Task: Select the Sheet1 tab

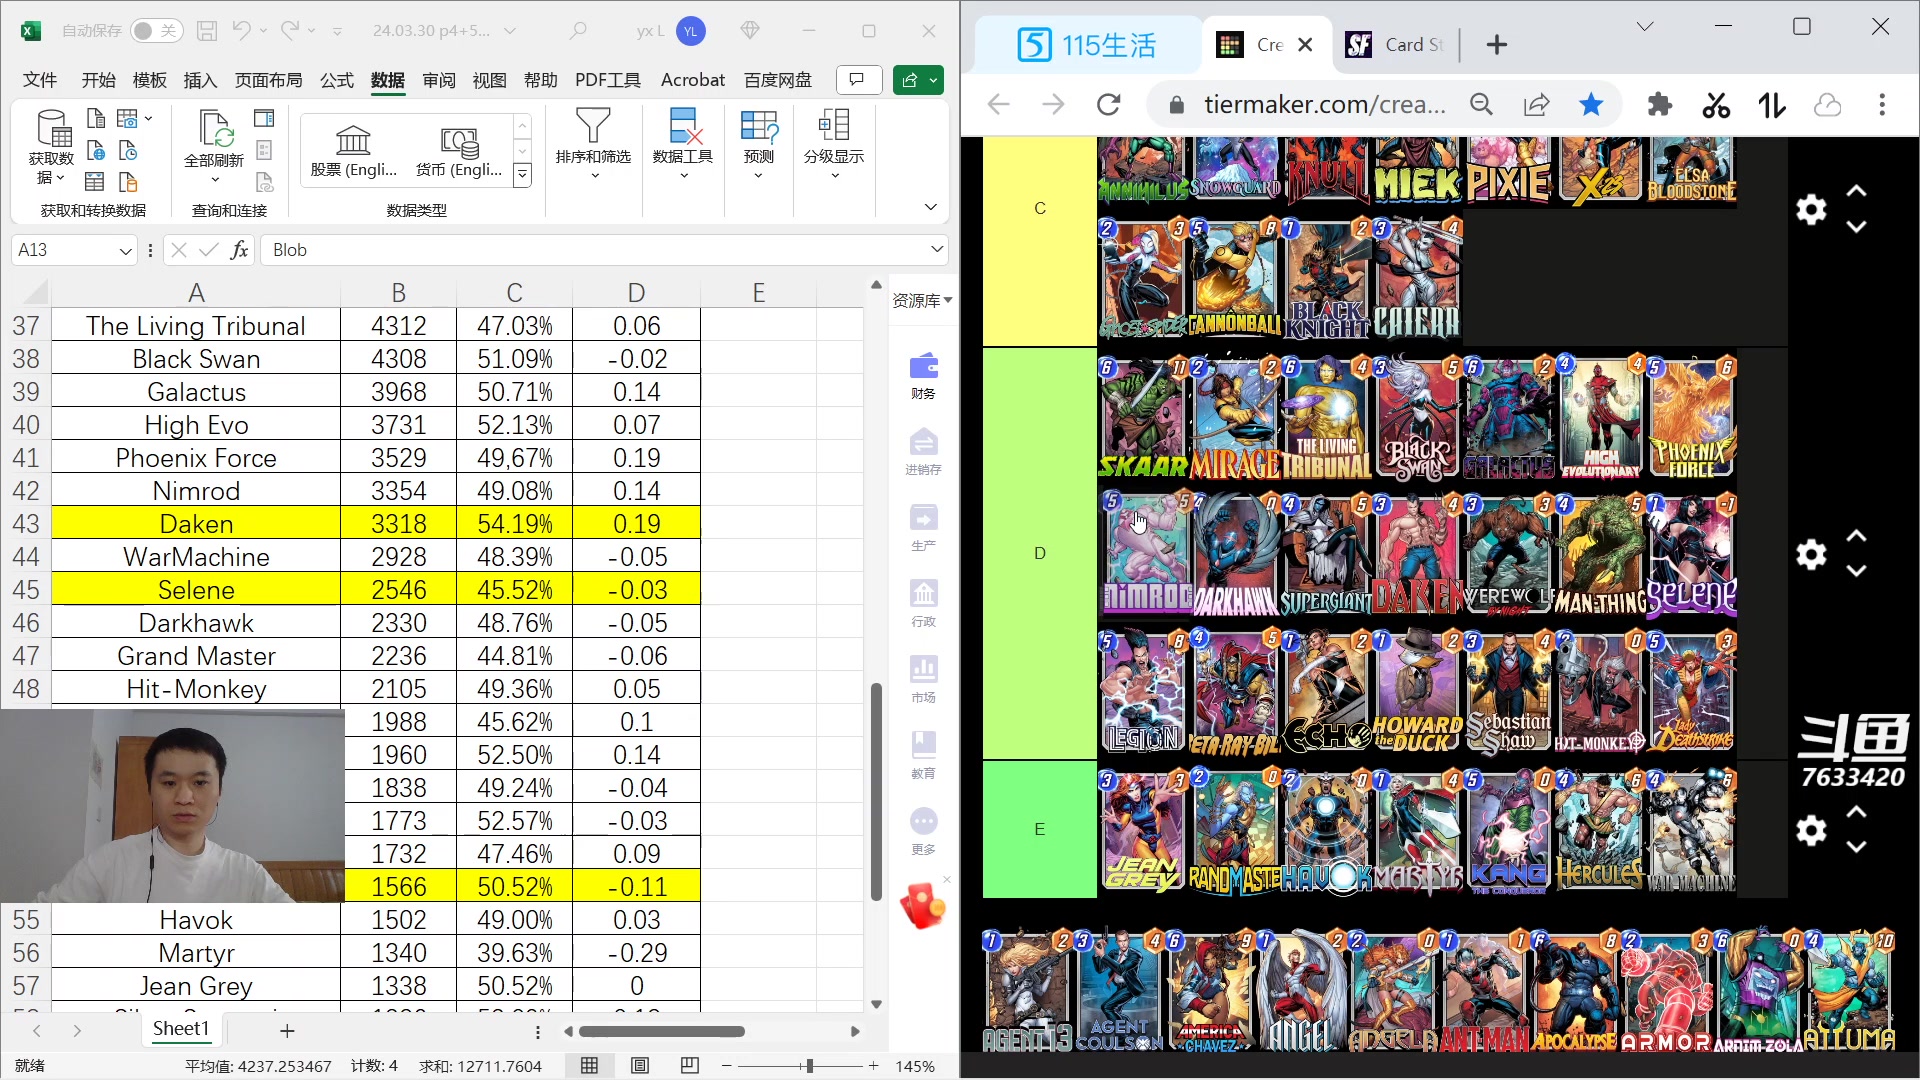Action: [x=181, y=1029]
